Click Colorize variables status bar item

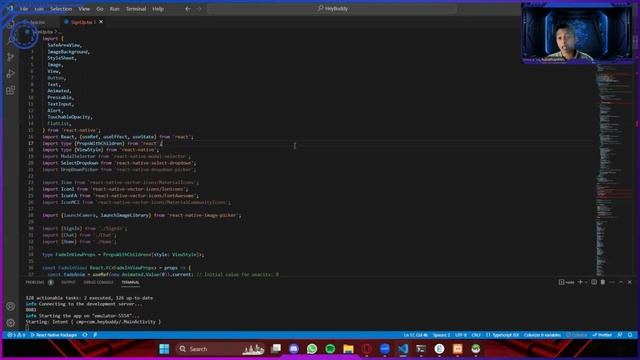point(542,335)
